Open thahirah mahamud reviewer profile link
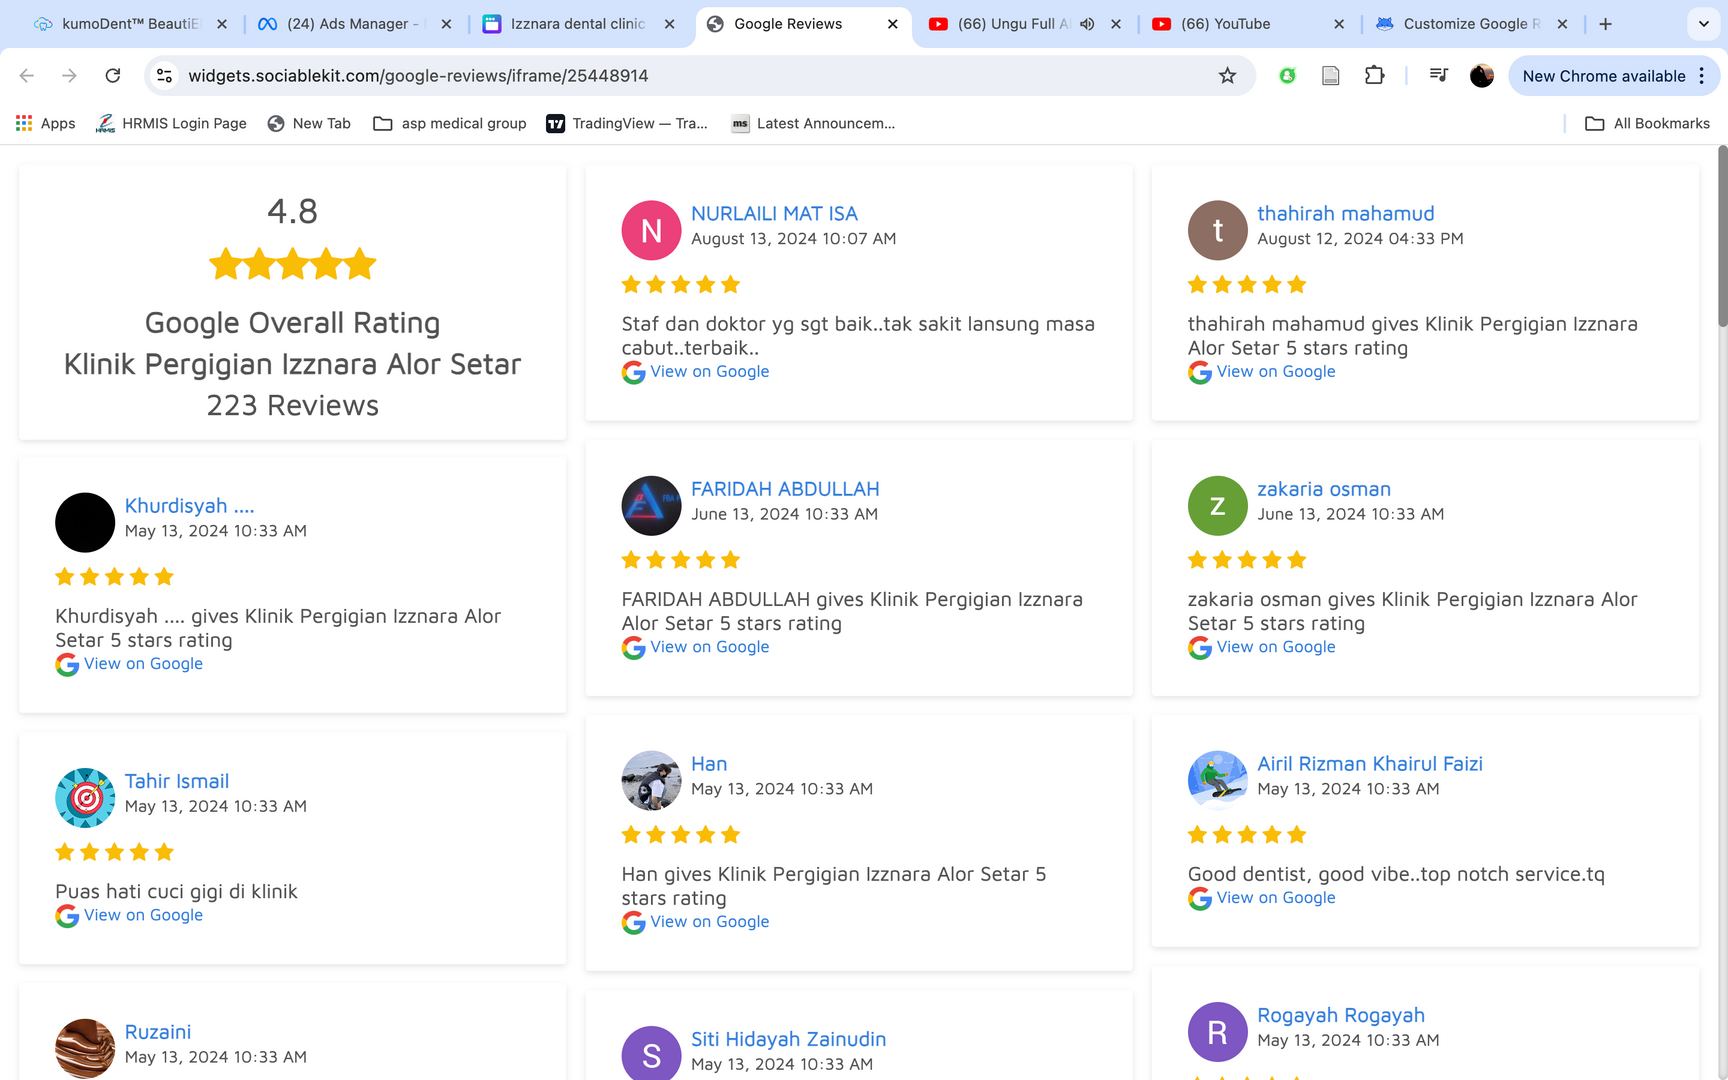The height and width of the screenshot is (1080, 1728). point(1345,214)
